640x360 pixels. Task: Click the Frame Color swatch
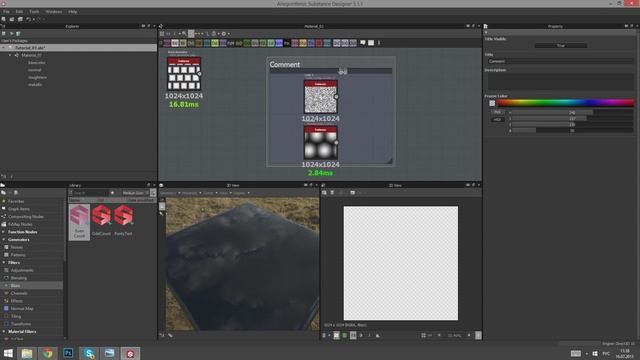tap(492, 103)
